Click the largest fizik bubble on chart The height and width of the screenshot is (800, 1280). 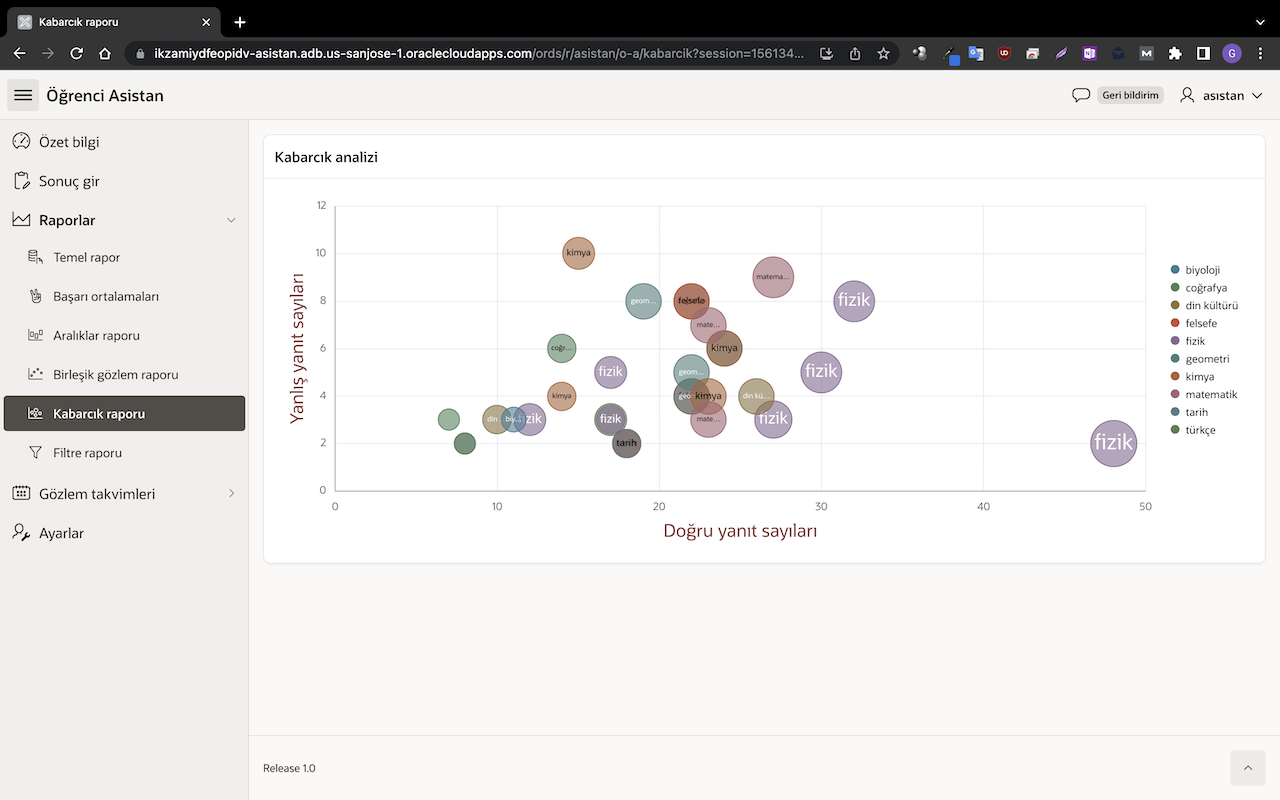[1113, 443]
